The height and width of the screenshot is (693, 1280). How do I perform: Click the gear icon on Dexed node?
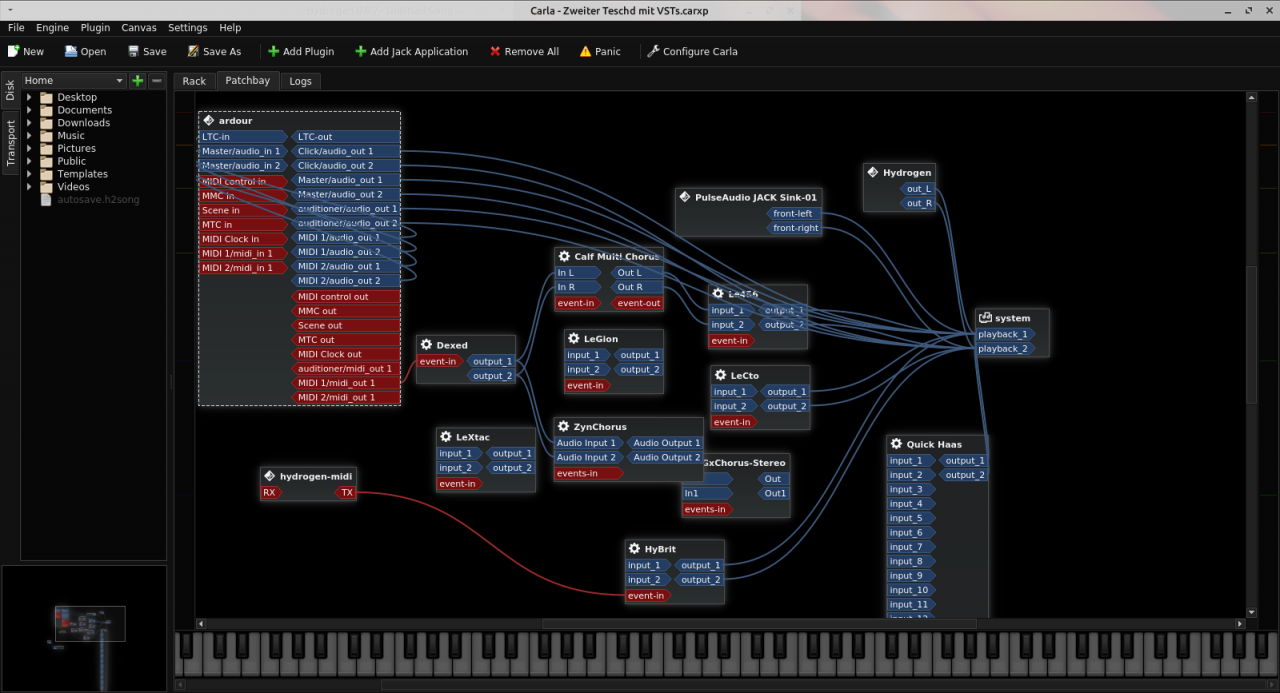click(x=426, y=345)
